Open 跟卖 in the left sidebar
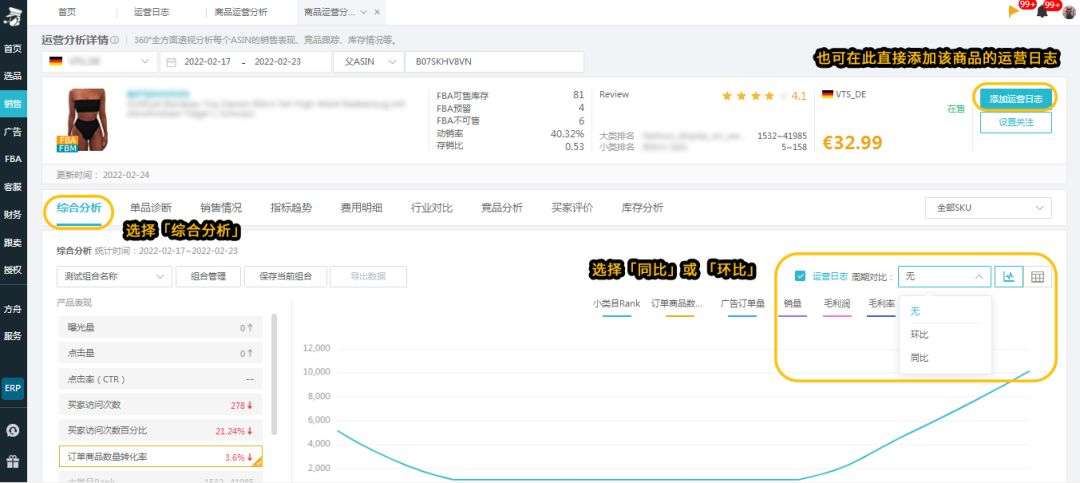This screenshot has width=1080, height=483. coord(13,242)
